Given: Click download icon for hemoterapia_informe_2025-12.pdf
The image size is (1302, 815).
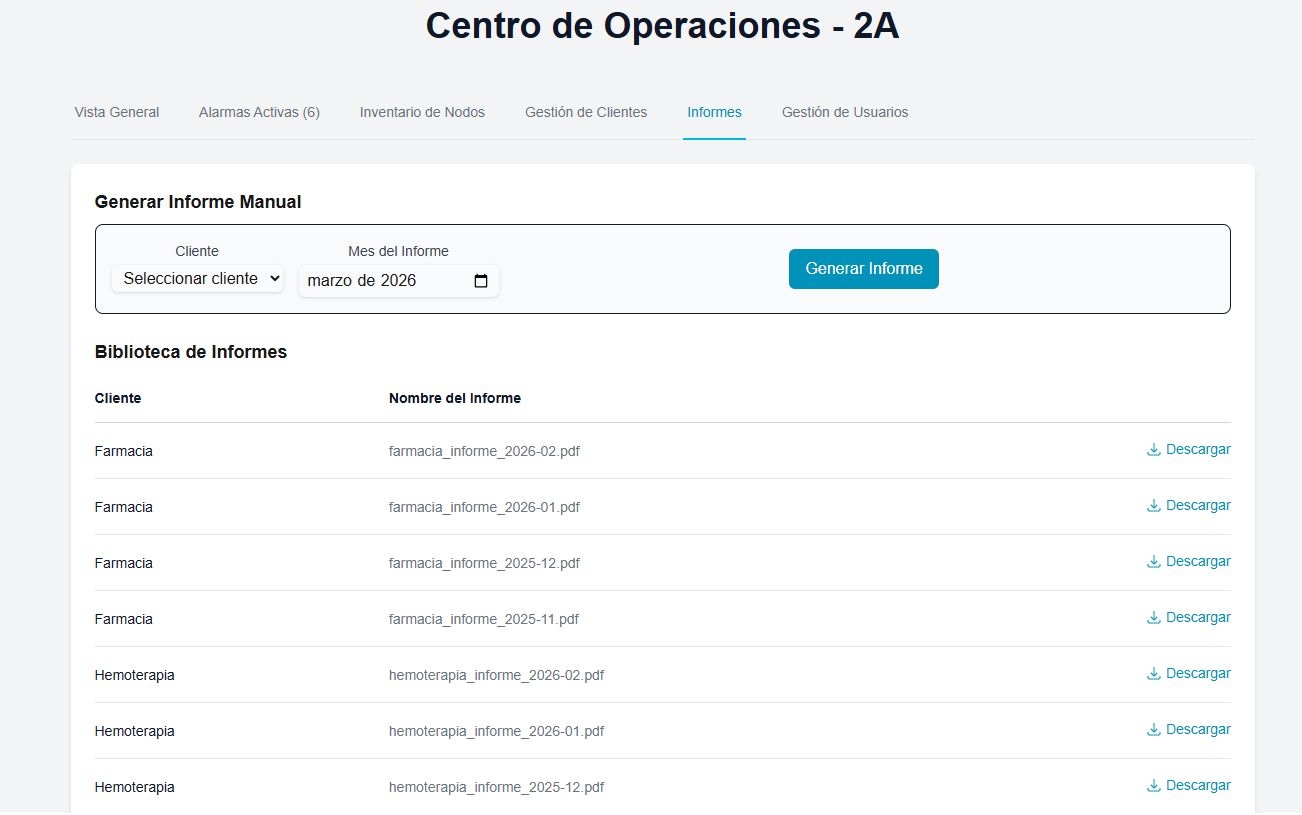Looking at the screenshot, I should pyautogui.click(x=1153, y=786).
